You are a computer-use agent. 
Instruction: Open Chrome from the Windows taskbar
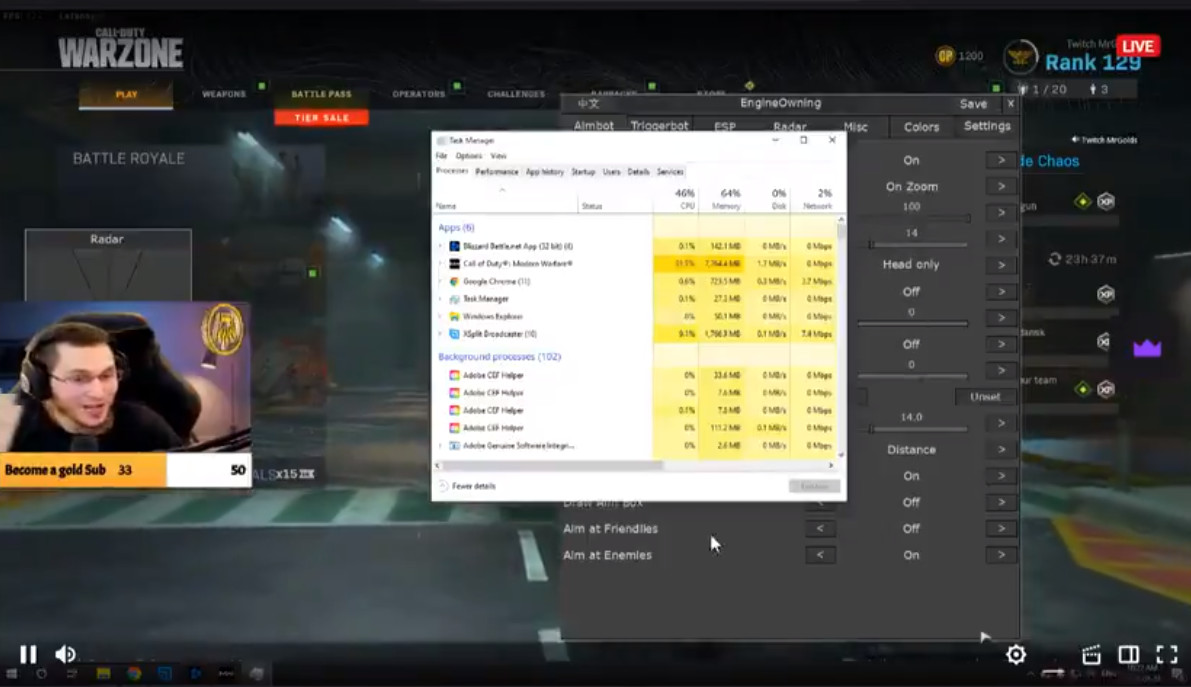point(134,673)
